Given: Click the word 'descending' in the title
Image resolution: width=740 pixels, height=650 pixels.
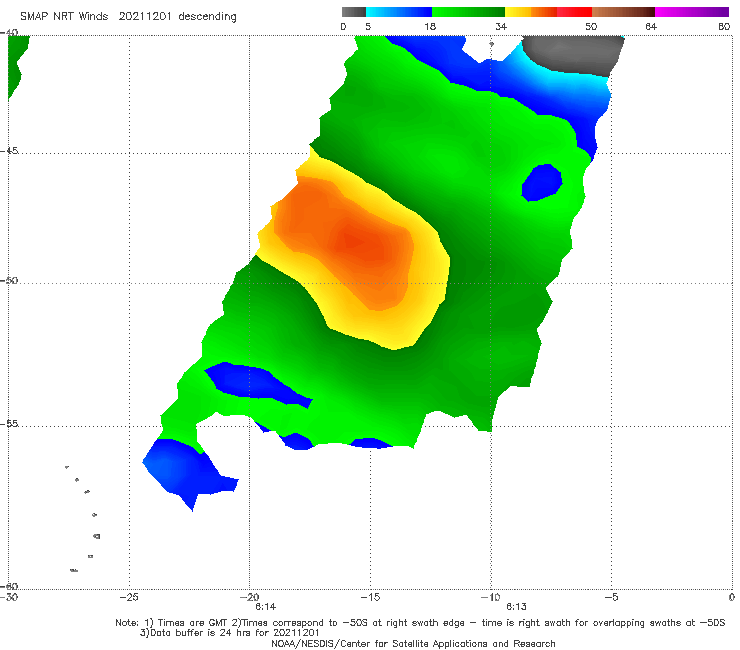Looking at the screenshot, I should click(207, 17).
